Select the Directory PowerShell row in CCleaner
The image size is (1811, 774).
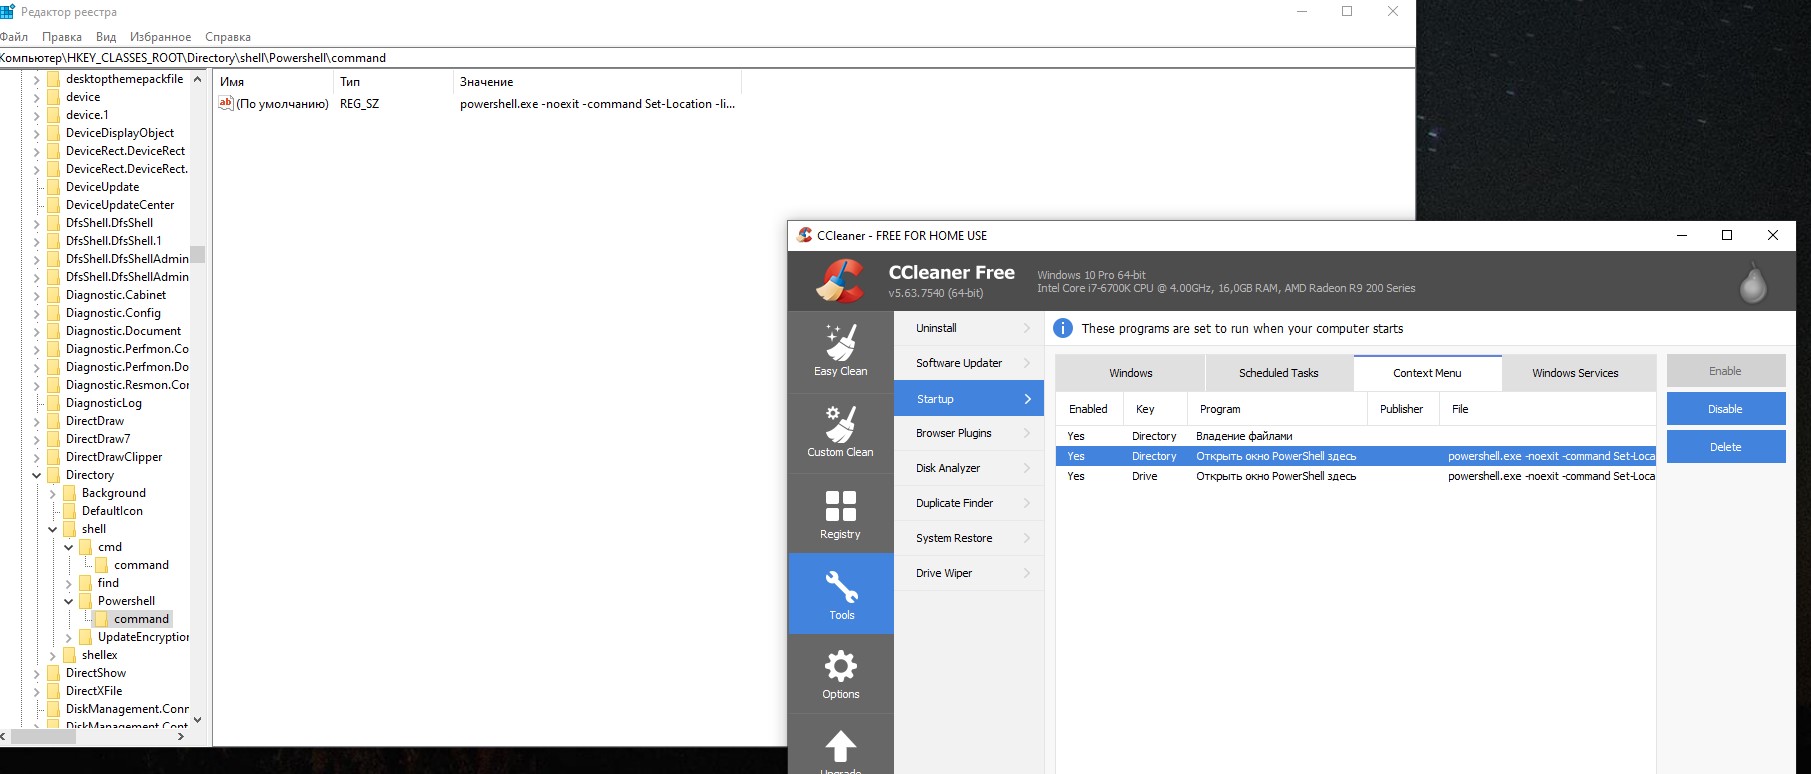tap(1356, 456)
